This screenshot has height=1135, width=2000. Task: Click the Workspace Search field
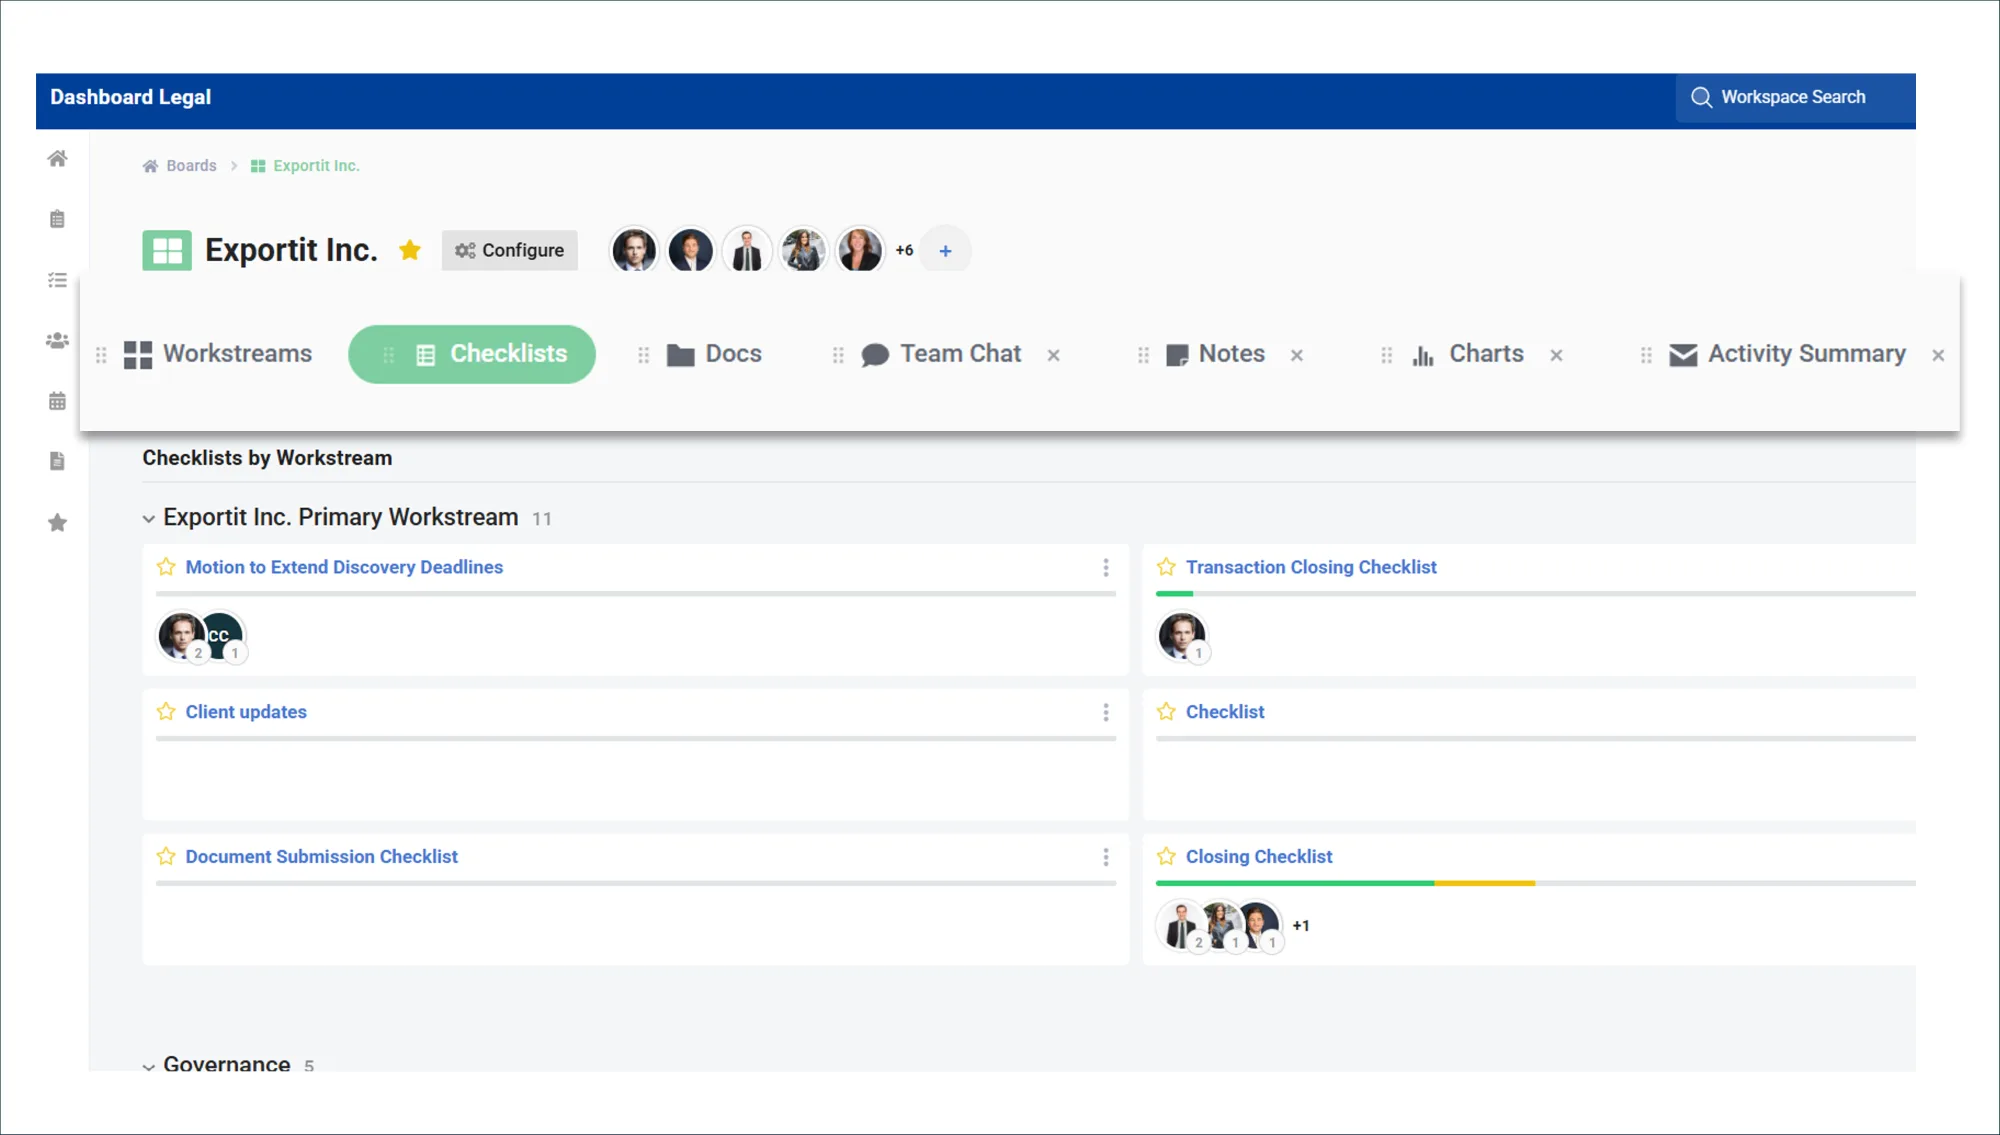coord(1796,97)
